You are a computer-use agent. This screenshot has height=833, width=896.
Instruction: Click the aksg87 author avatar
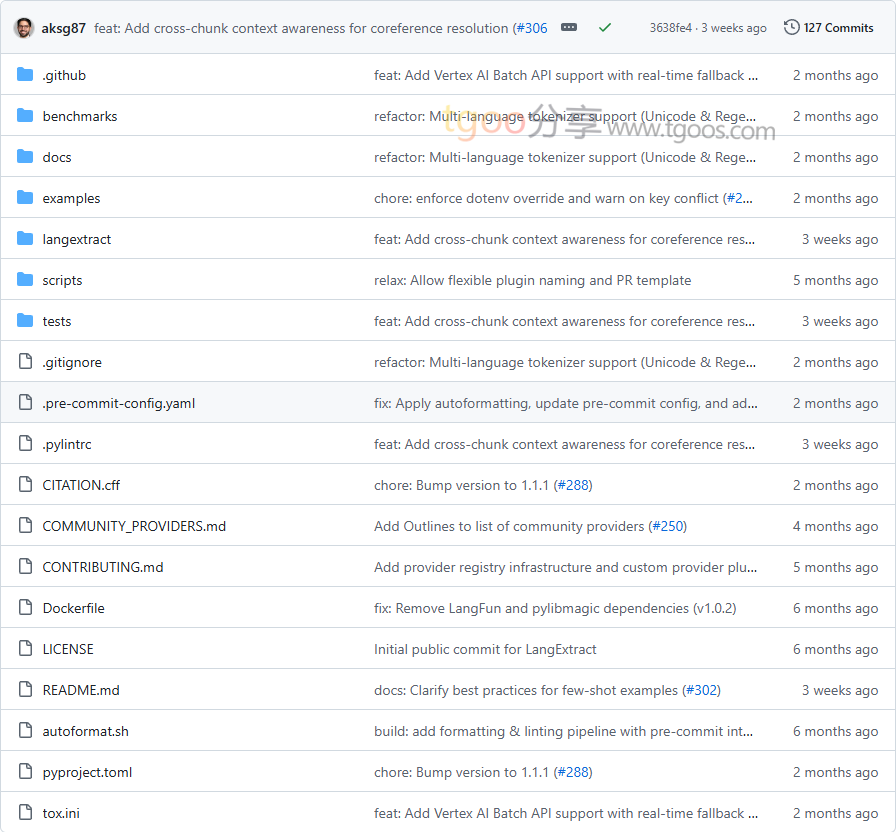tap(24, 28)
